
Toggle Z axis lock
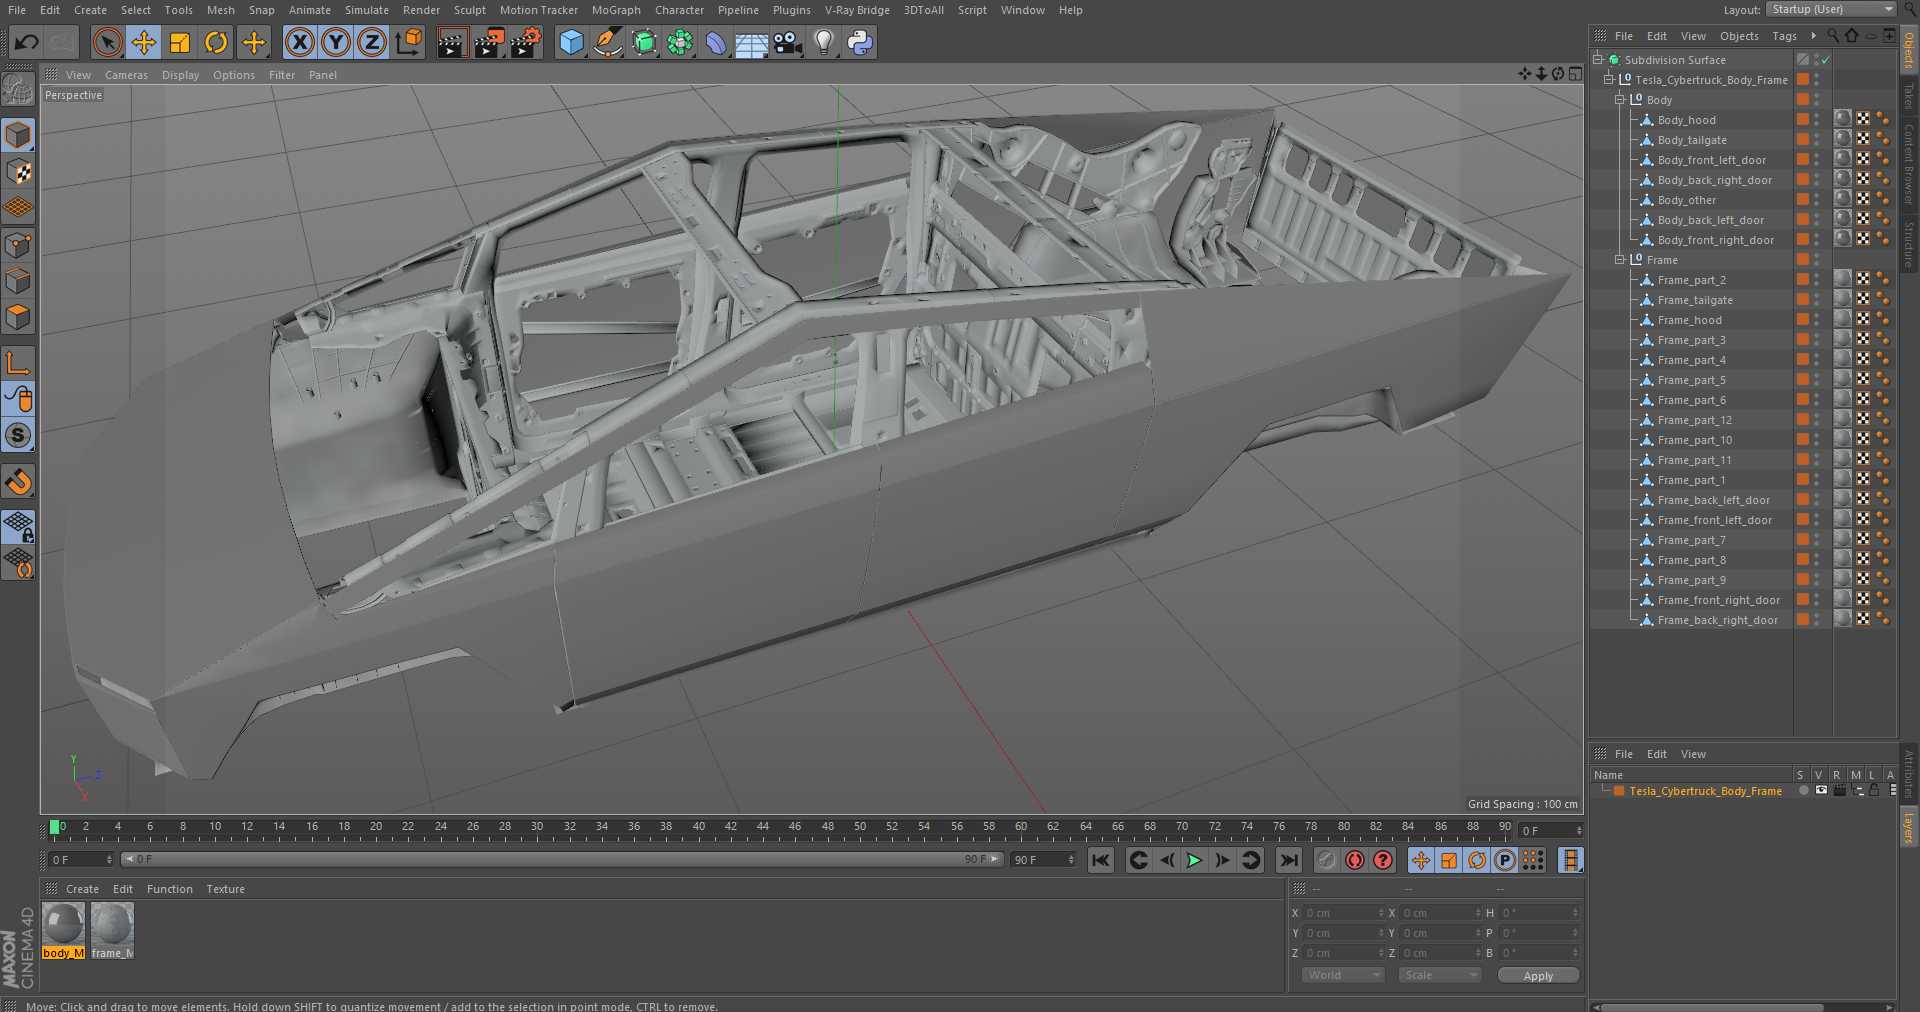[372, 42]
